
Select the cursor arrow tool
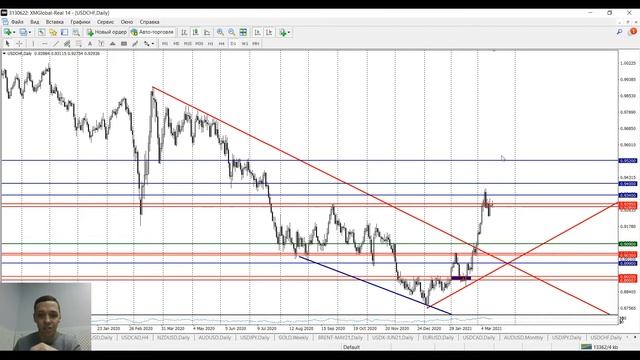point(7,43)
